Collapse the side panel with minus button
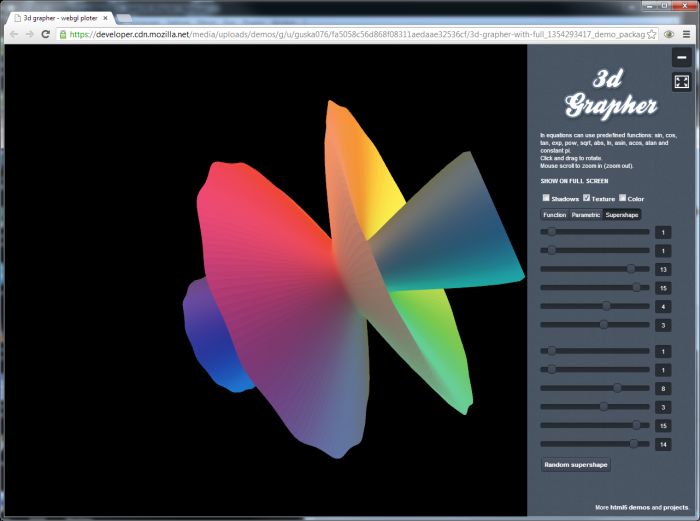Image resolution: width=700 pixels, height=521 pixels. pyautogui.click(x=681, y=59)
